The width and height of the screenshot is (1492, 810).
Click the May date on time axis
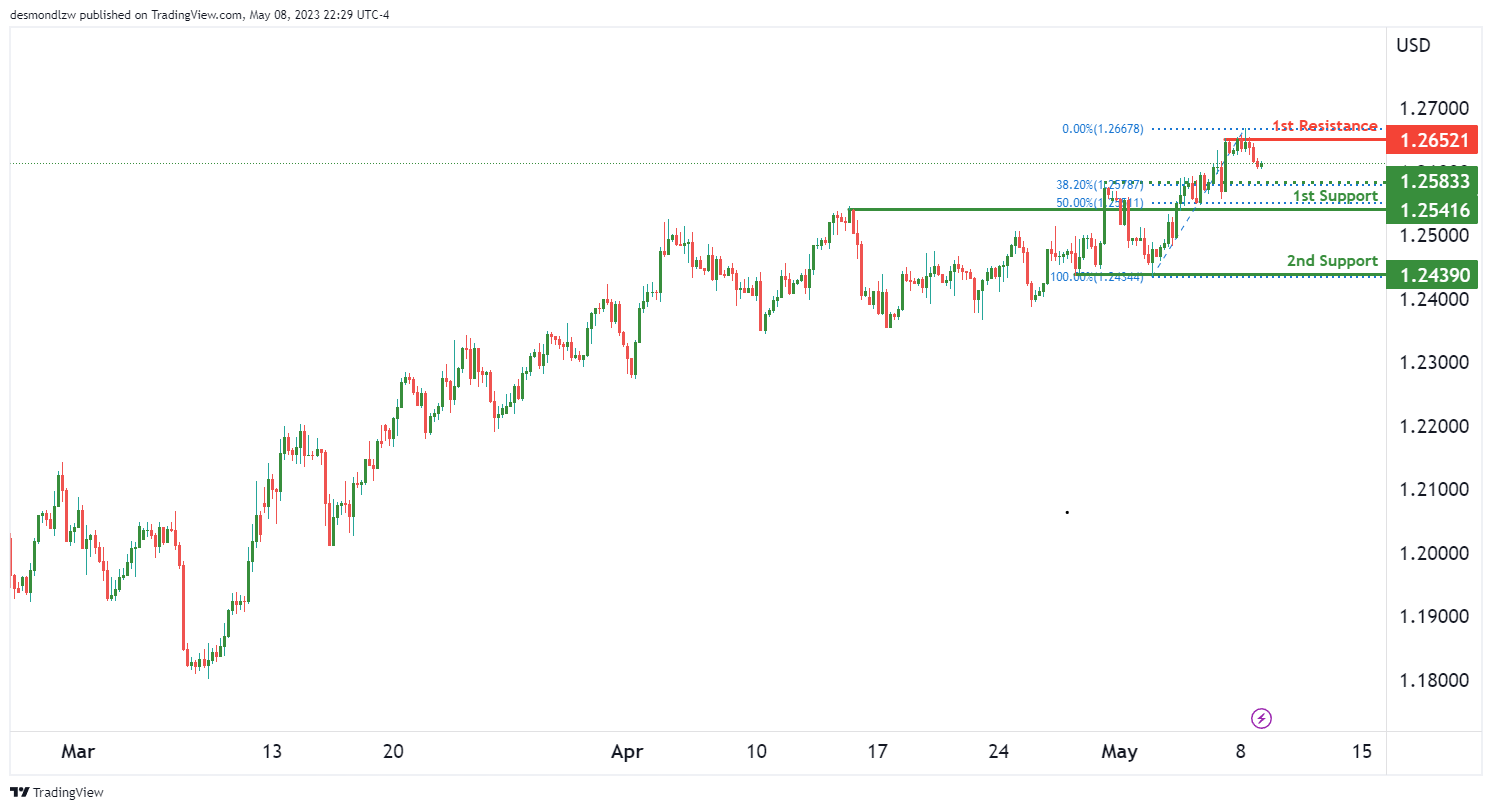pos(1120,752)
